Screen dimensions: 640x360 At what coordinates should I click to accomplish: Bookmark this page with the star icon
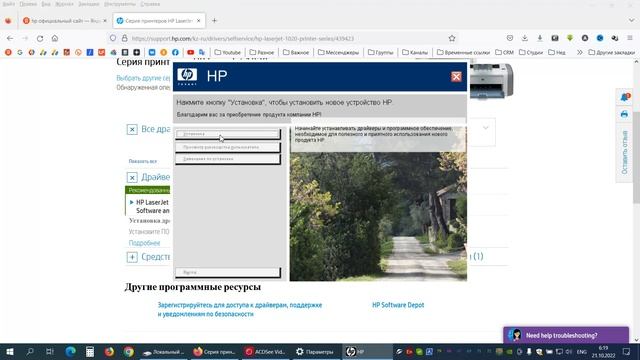(x=452, y=38)
